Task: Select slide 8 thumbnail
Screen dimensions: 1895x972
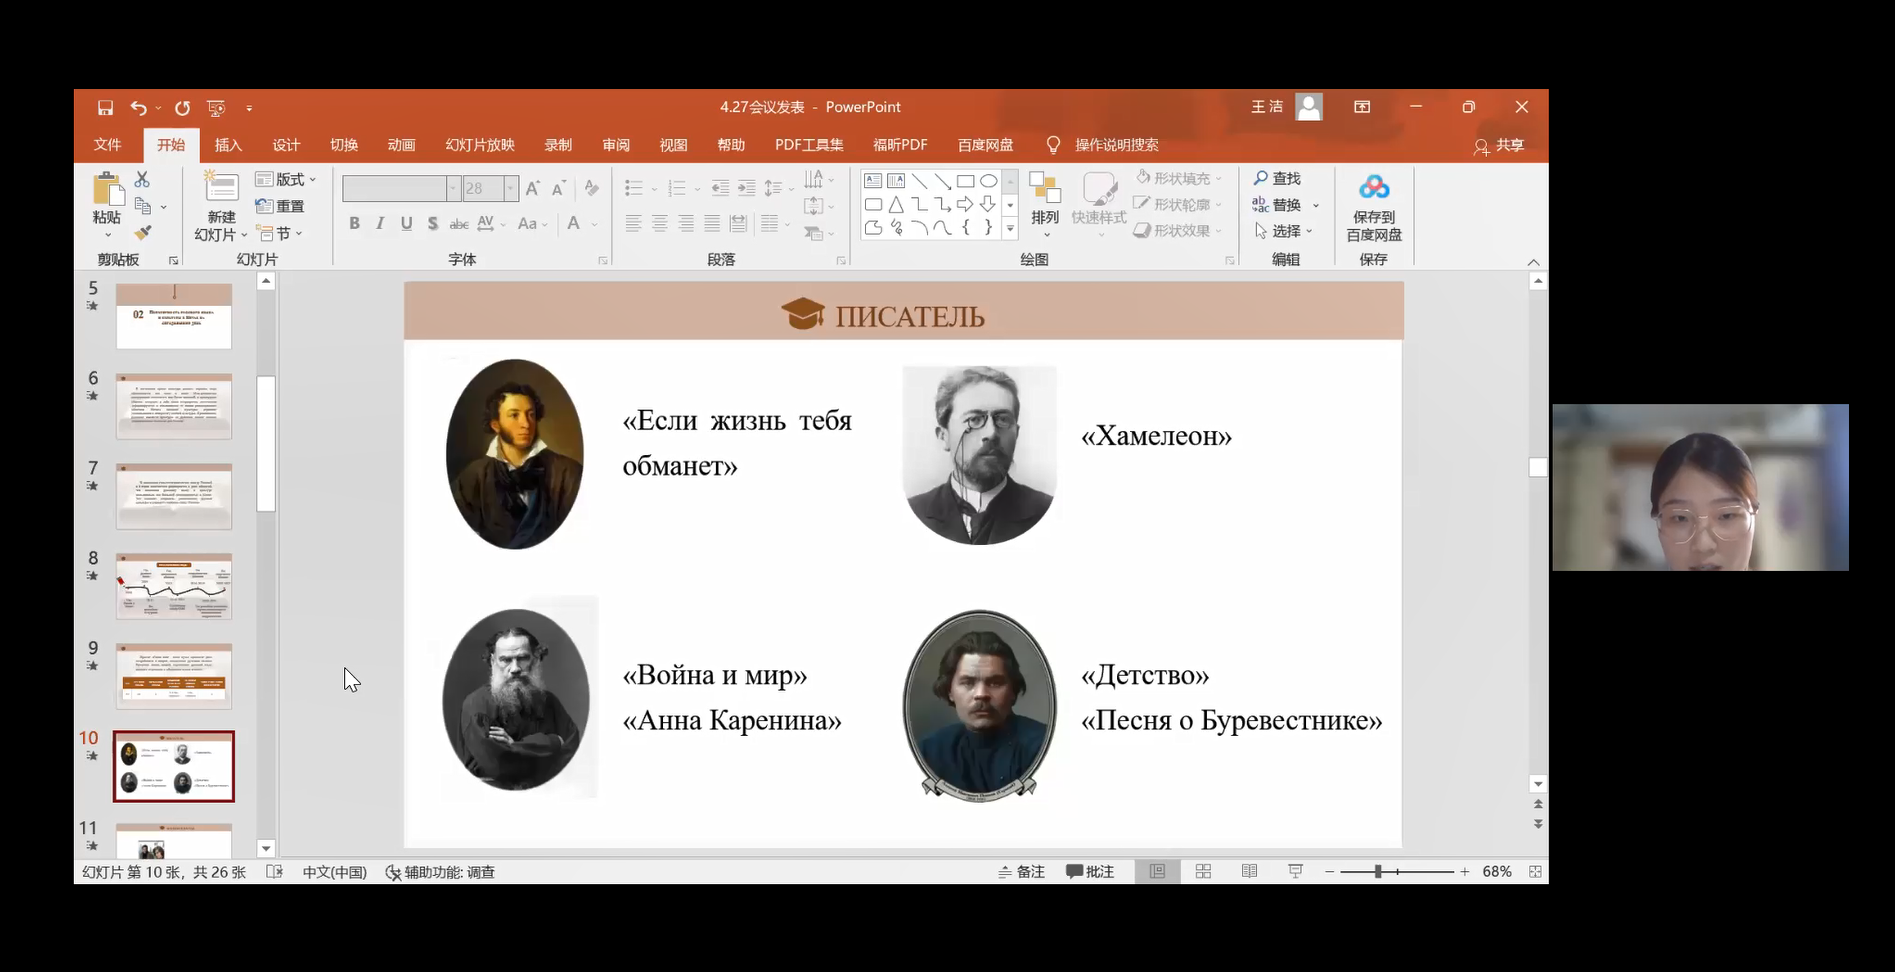Action: 174,587
